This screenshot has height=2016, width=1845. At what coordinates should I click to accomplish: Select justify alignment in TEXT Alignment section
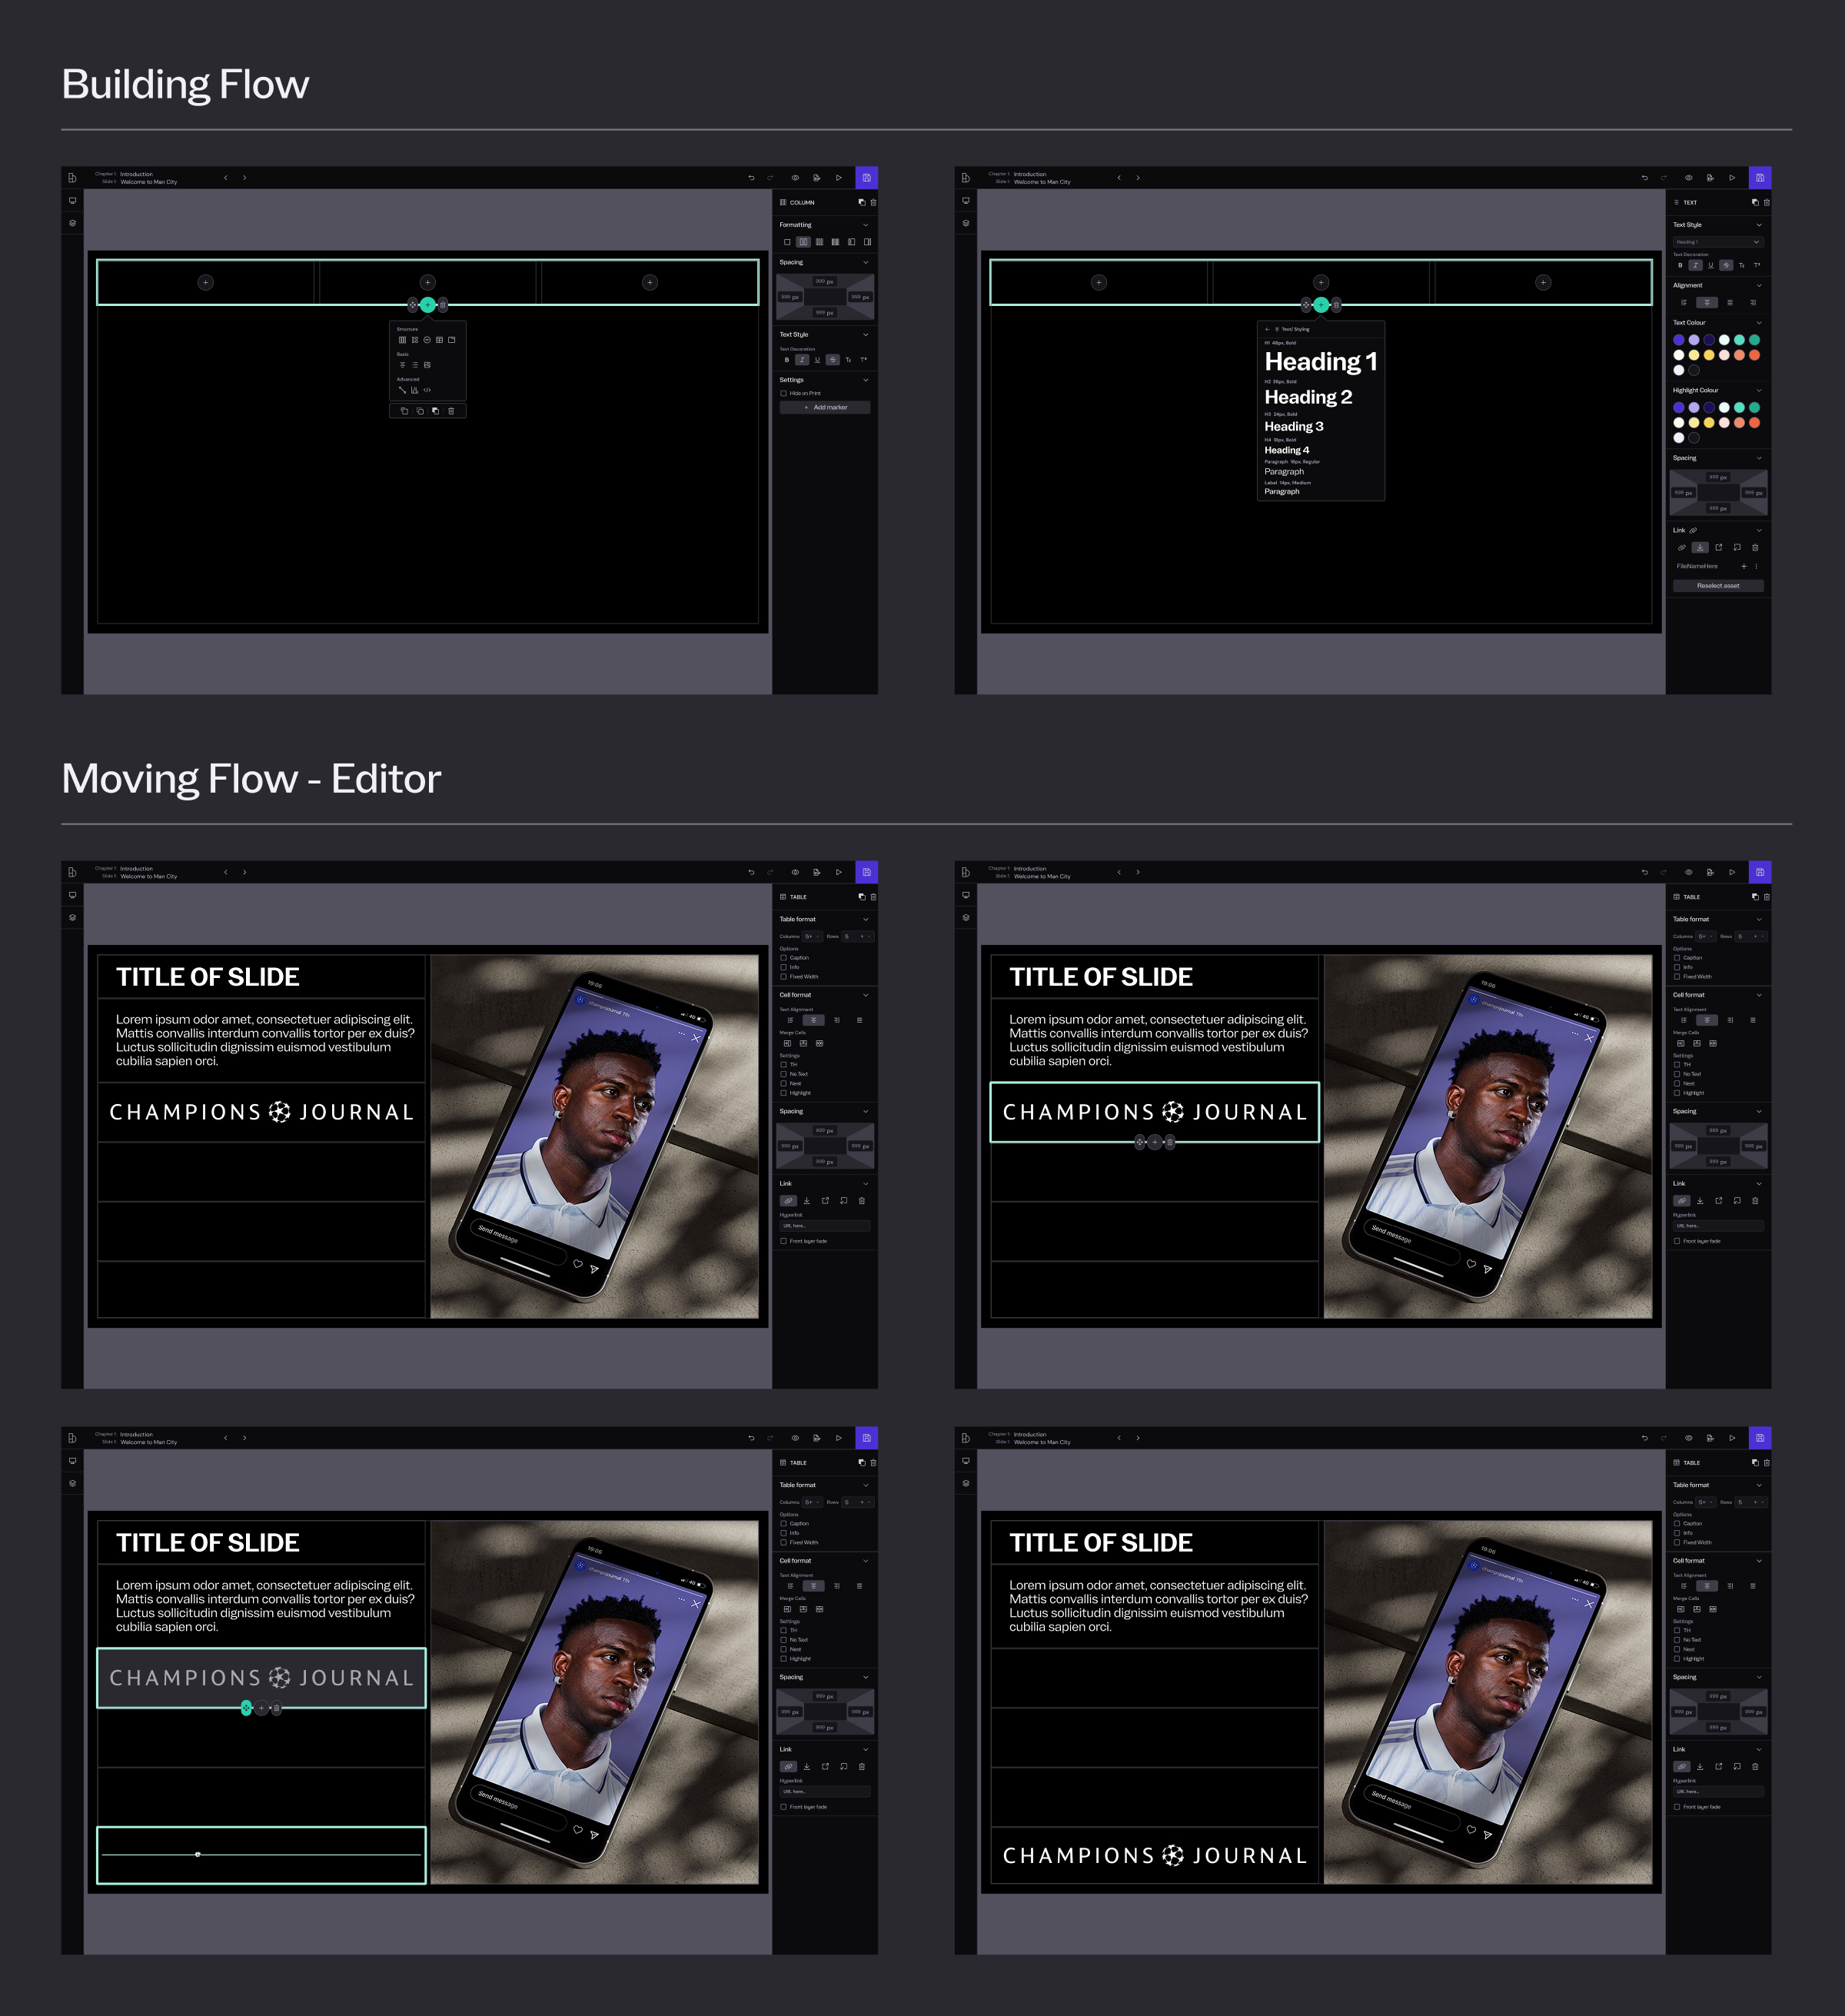coord(1730,302)
